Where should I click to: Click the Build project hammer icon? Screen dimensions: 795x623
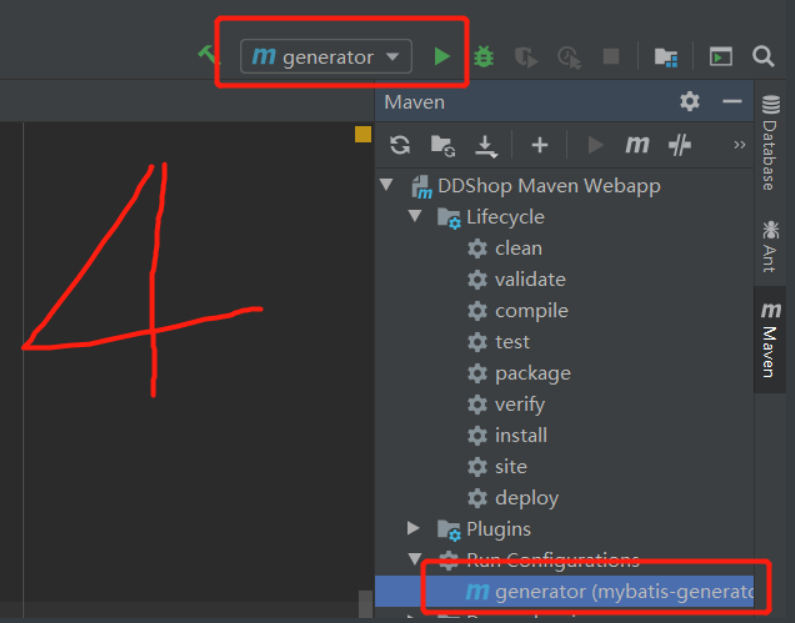208,55
